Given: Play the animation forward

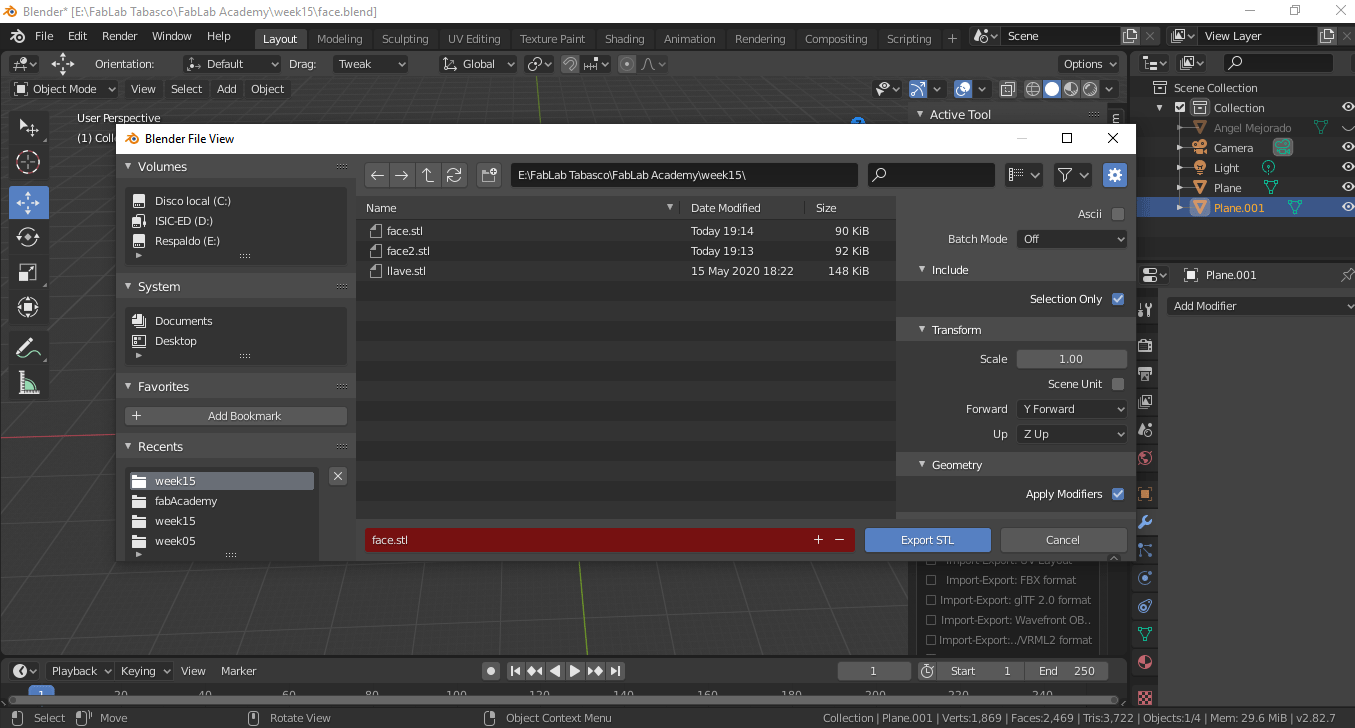Looking at the screenshot, I should (575, 671).
